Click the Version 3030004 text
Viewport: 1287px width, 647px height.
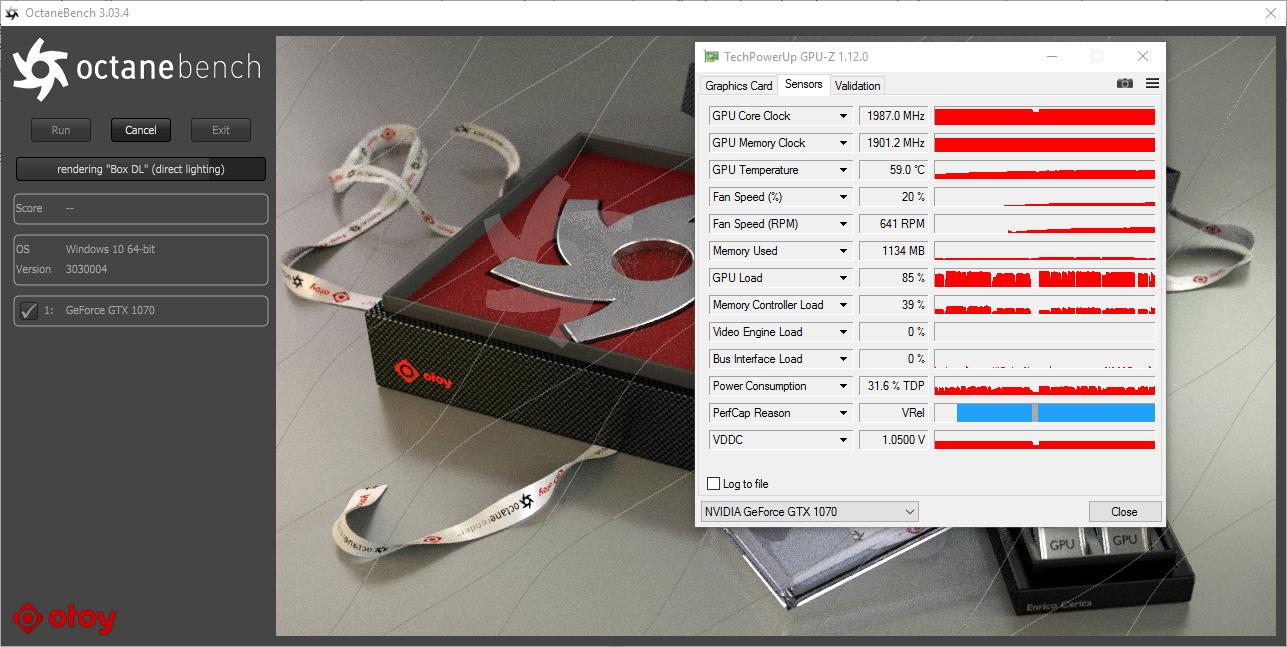pyautogui.click(x=62, y=270)
